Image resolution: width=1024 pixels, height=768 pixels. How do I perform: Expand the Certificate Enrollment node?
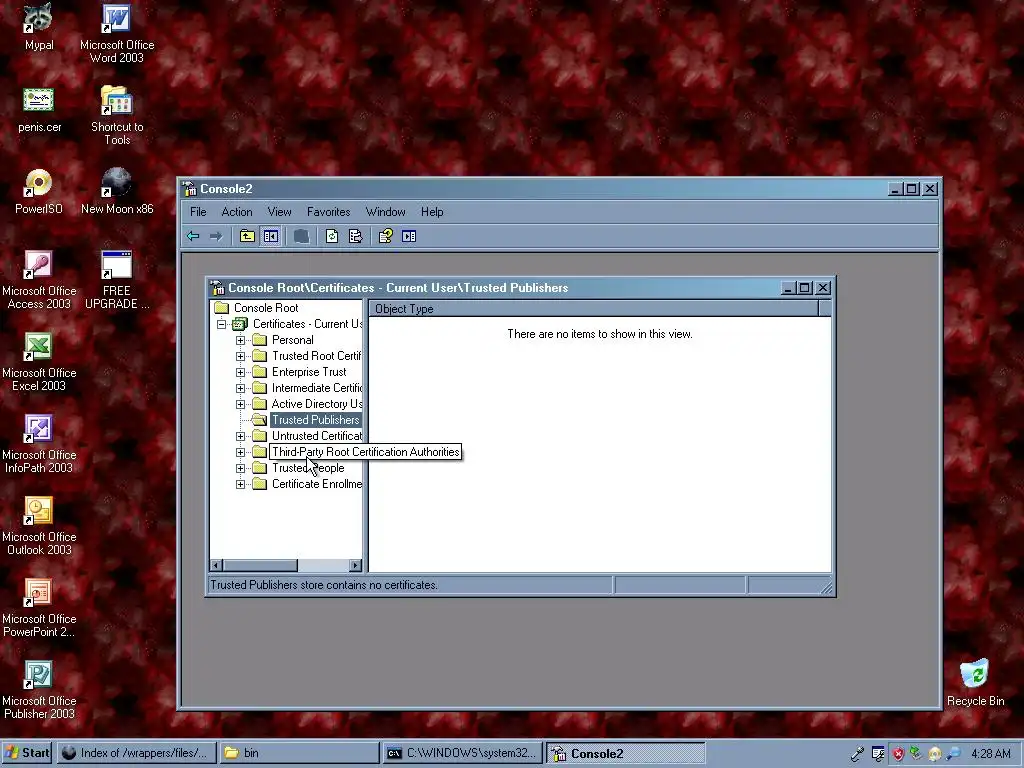pyautogui.click(x=240, y=484)
